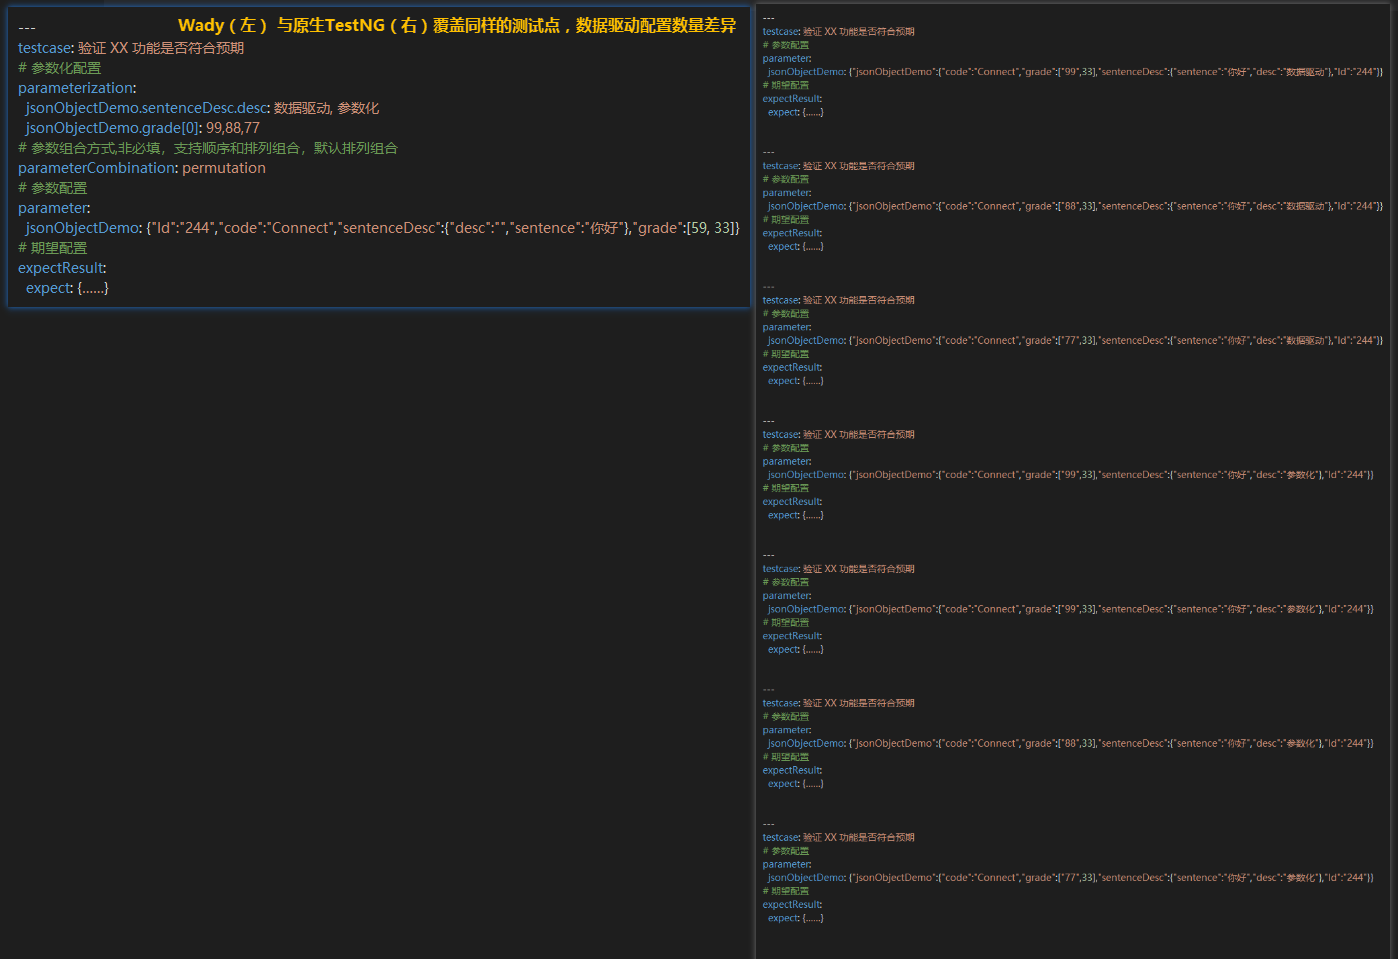The height and width of the screenshot is (959, 1398).
Task: Click right-side JSON with grade 99 and 数据驱动
Action: pos(1075,72)
